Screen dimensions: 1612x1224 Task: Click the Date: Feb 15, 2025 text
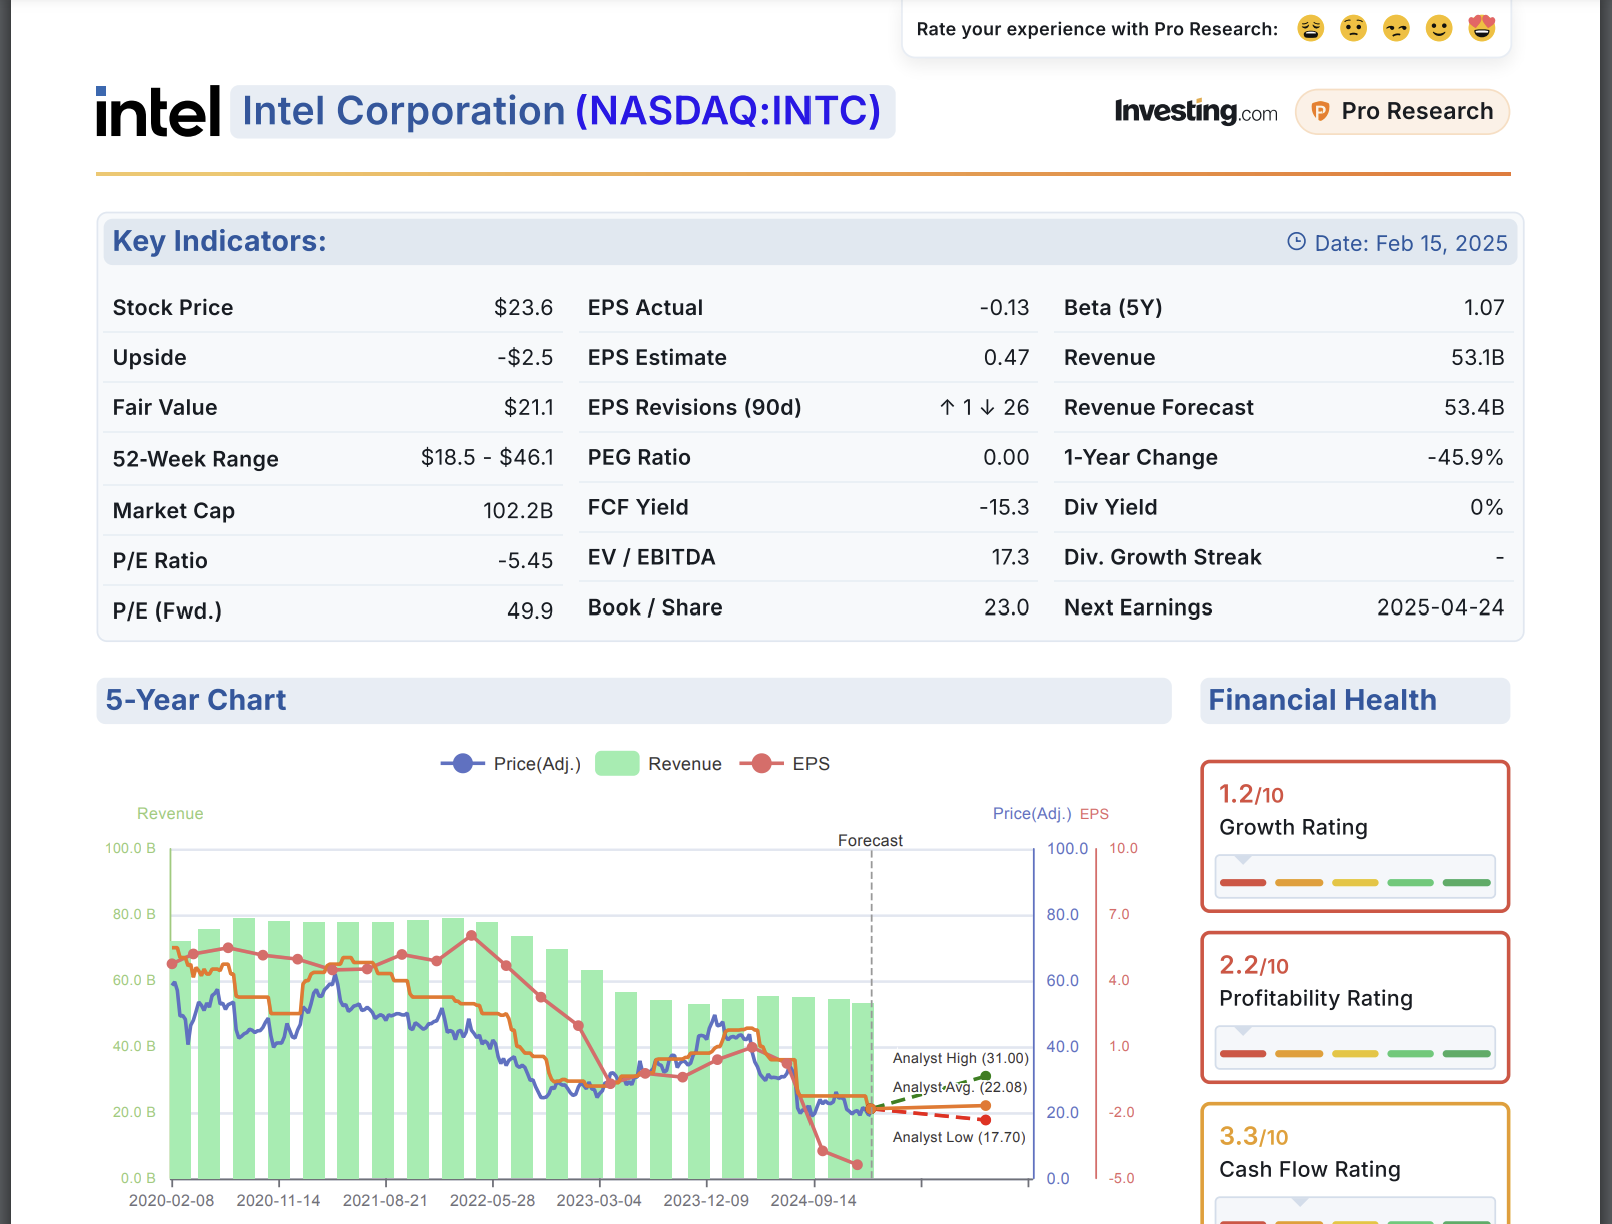tap(1411, 243)
